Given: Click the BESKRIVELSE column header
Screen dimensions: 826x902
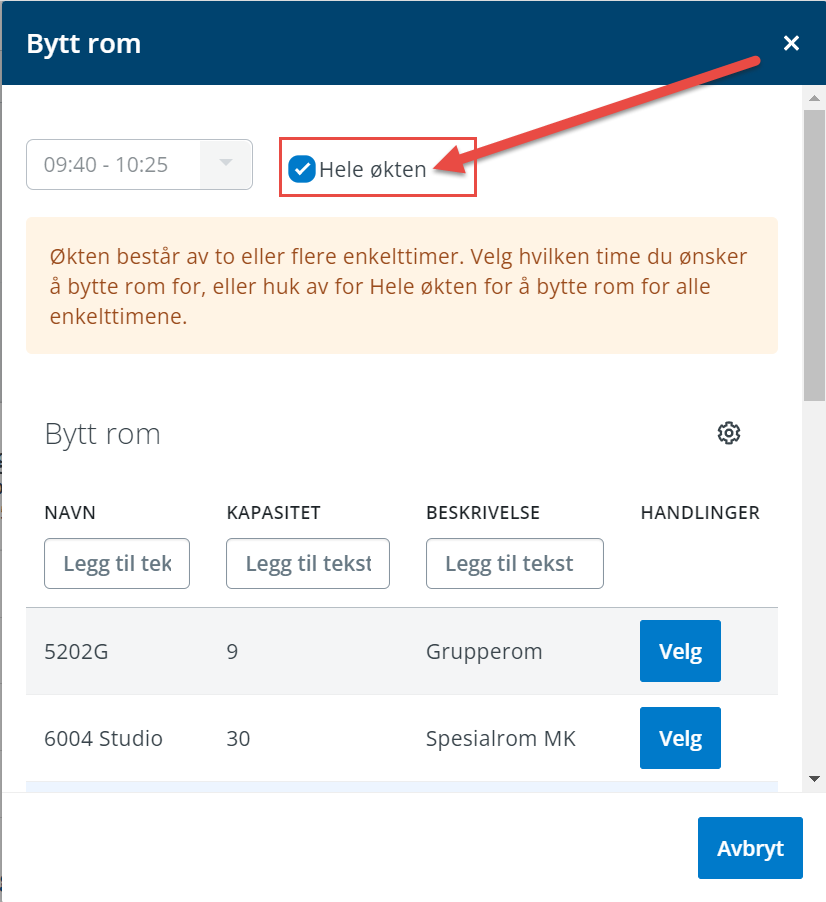Looking at the screenshot, I should 483,513.
